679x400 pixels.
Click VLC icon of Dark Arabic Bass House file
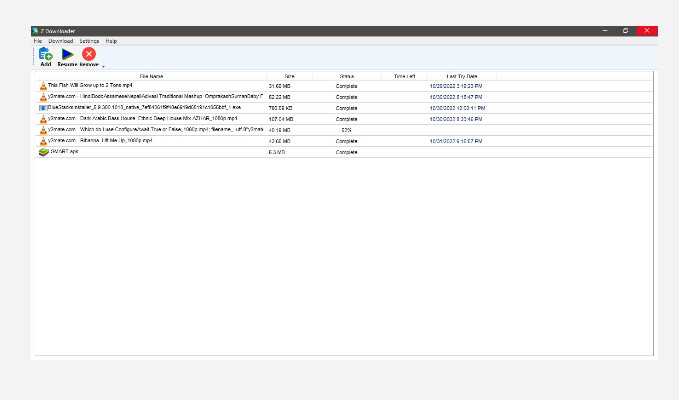pyautogui.click(x=42, y=119)
